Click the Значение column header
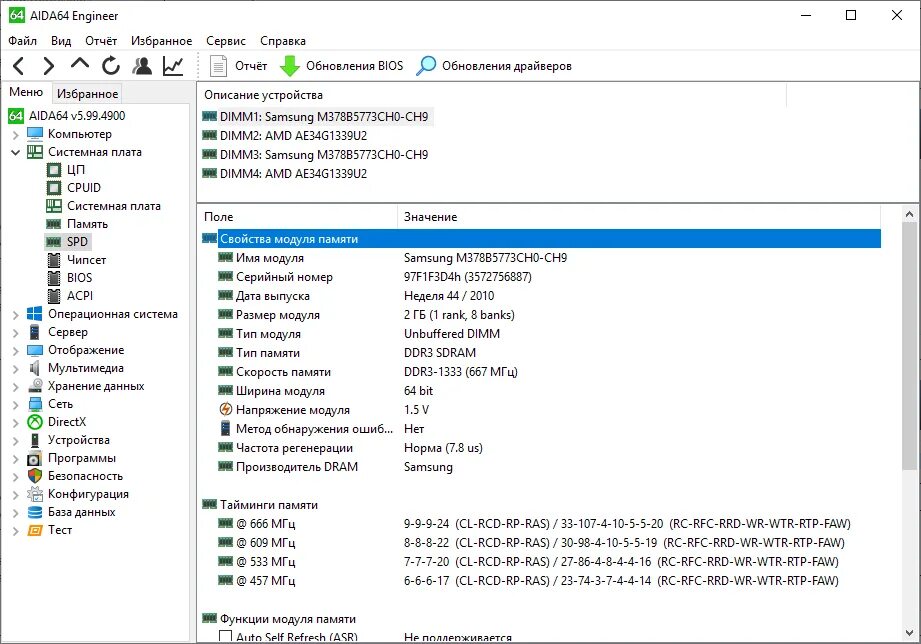 (639, 217)
